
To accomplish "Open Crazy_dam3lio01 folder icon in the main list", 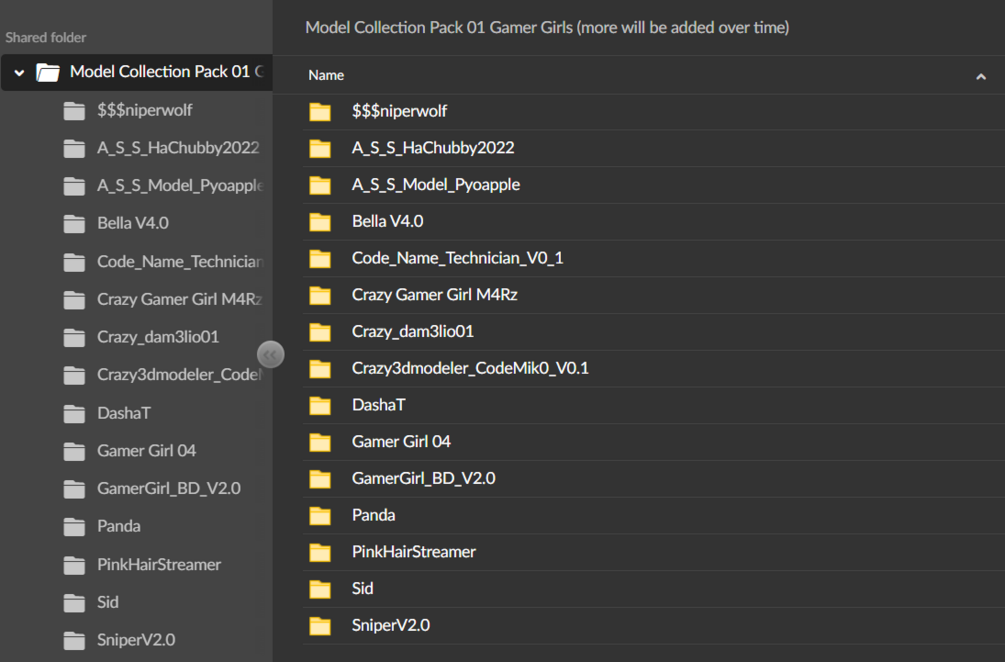I will click(x=320, y=331).
